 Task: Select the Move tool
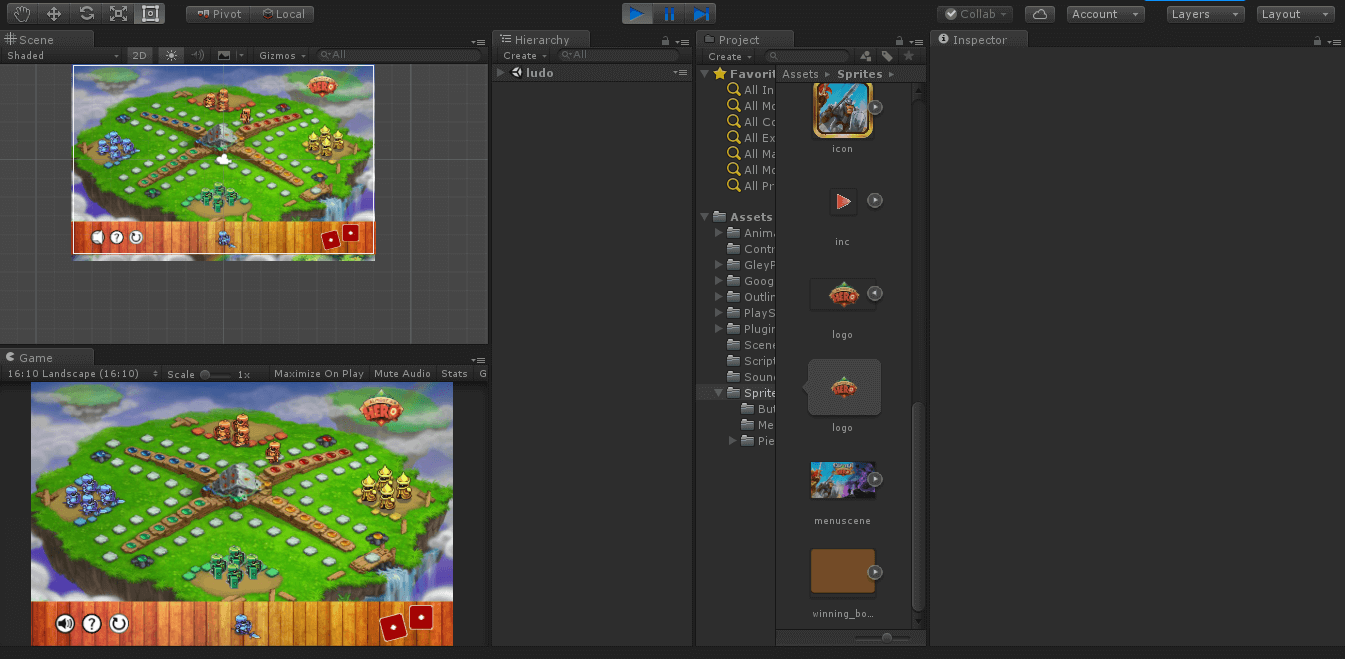tap(54, 14)
